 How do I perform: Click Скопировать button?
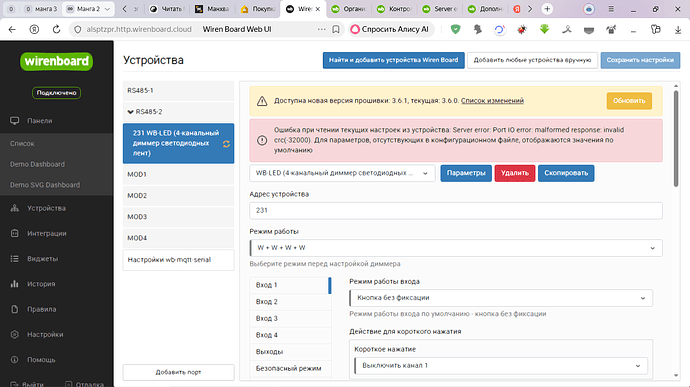coord(566,173)
